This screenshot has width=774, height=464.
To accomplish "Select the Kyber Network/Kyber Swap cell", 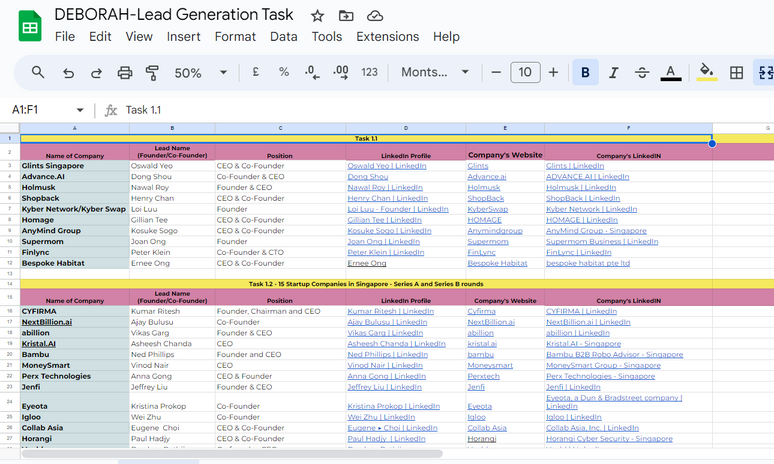I will [x=75, y=209].
